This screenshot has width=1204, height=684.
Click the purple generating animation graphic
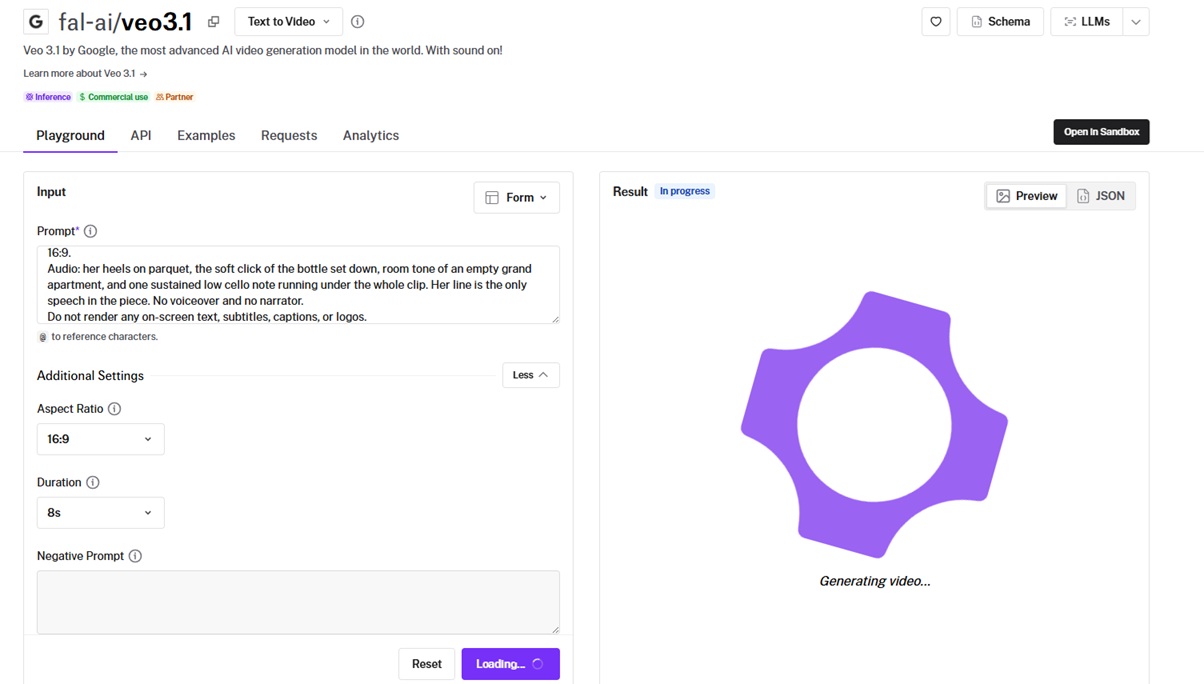coord(874,425)
